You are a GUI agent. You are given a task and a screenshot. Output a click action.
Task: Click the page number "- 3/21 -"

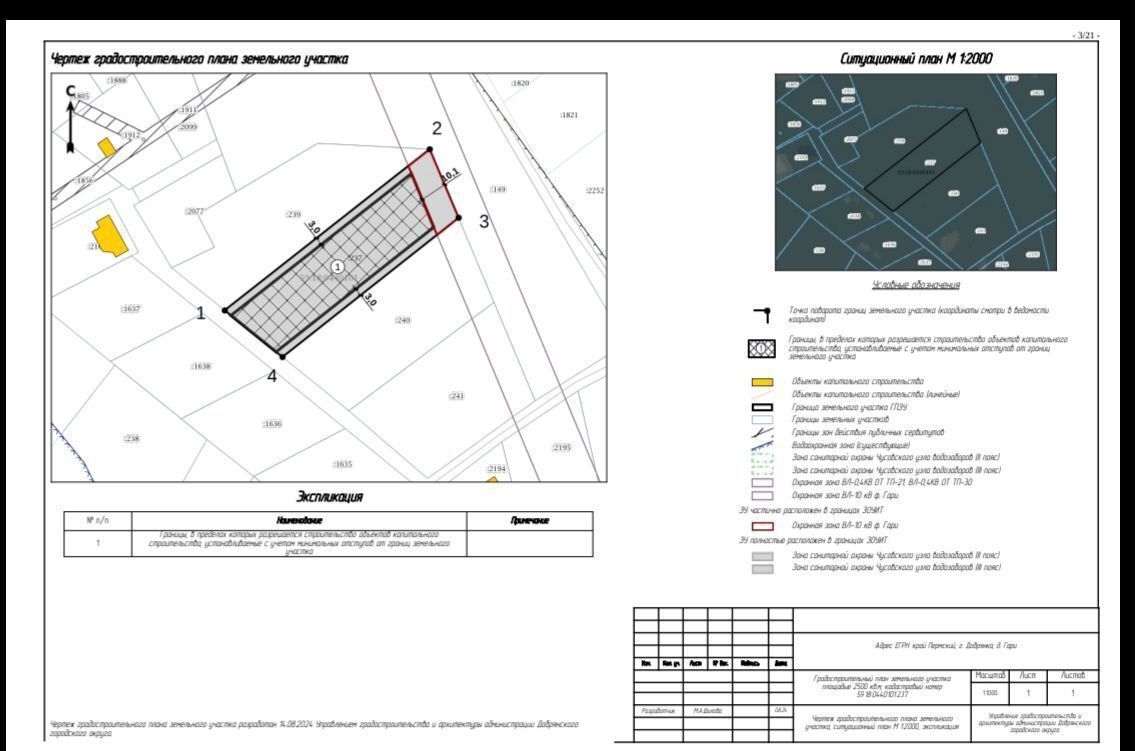(x=1085, y=35)
